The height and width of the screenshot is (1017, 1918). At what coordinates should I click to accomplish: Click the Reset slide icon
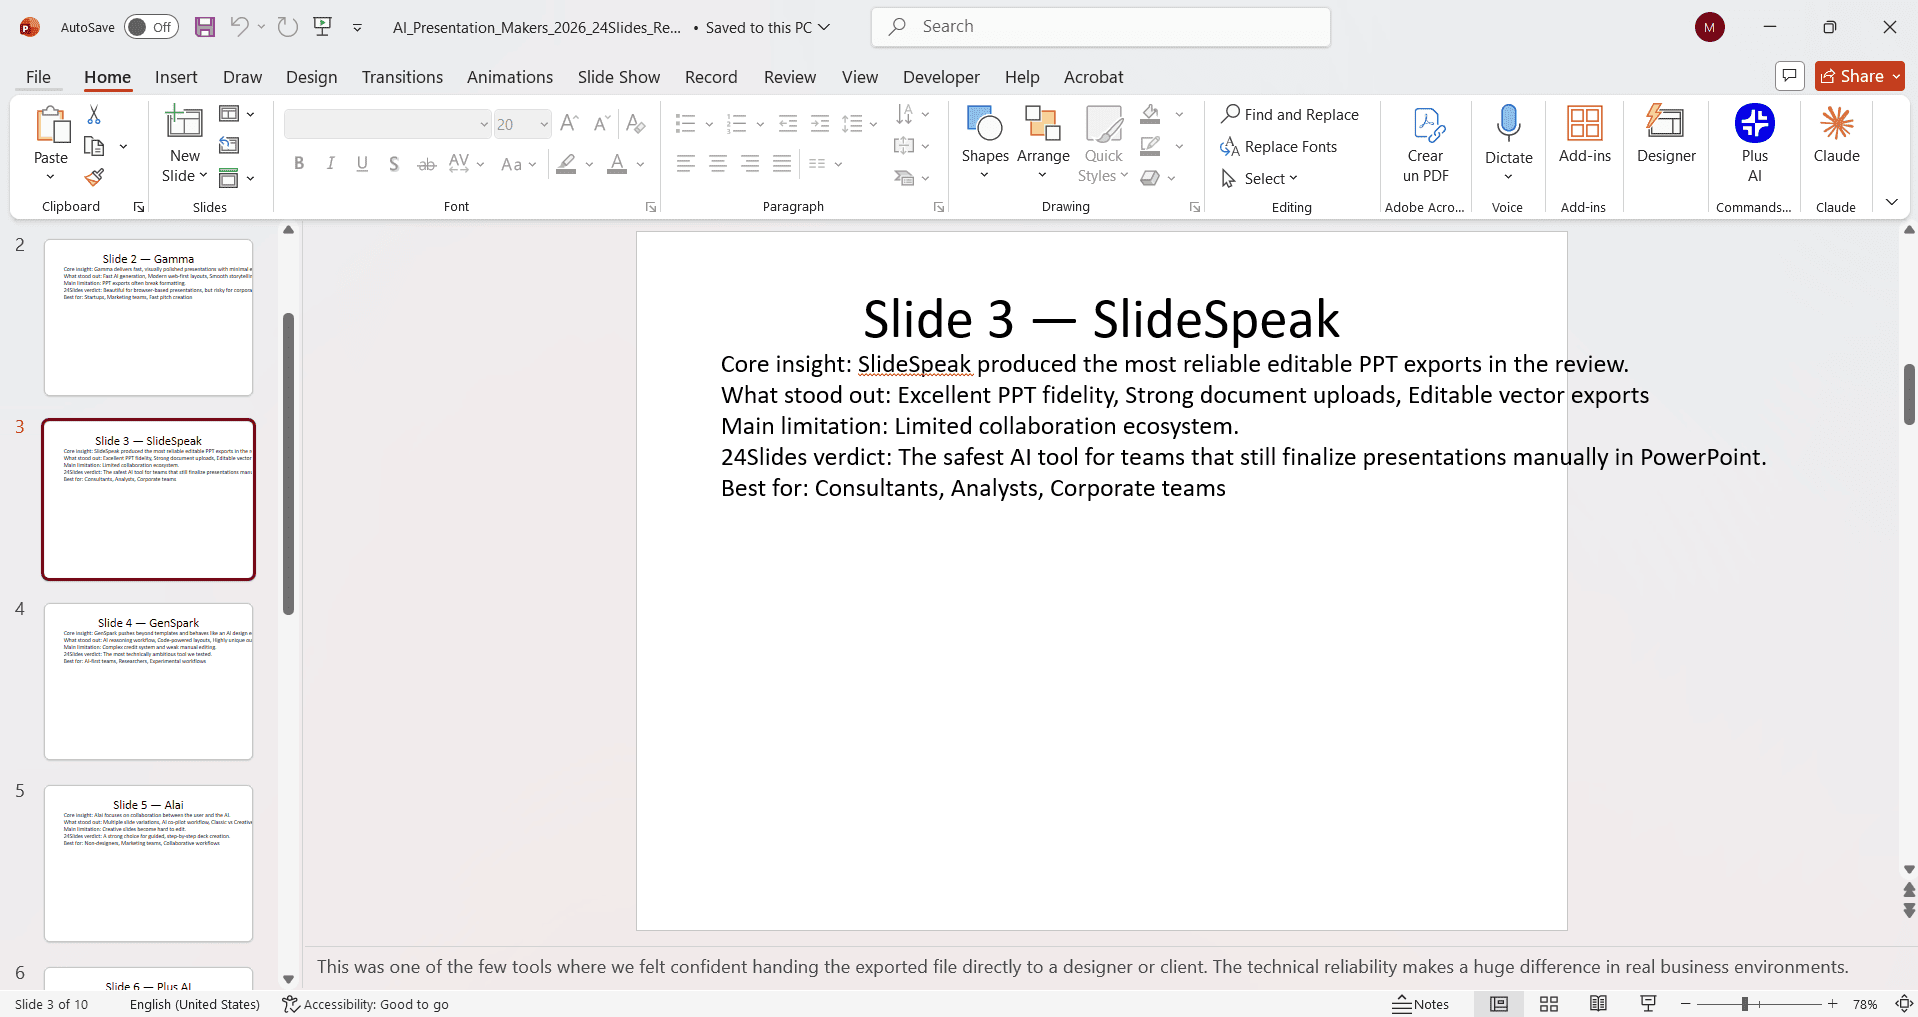coord(229,146)
